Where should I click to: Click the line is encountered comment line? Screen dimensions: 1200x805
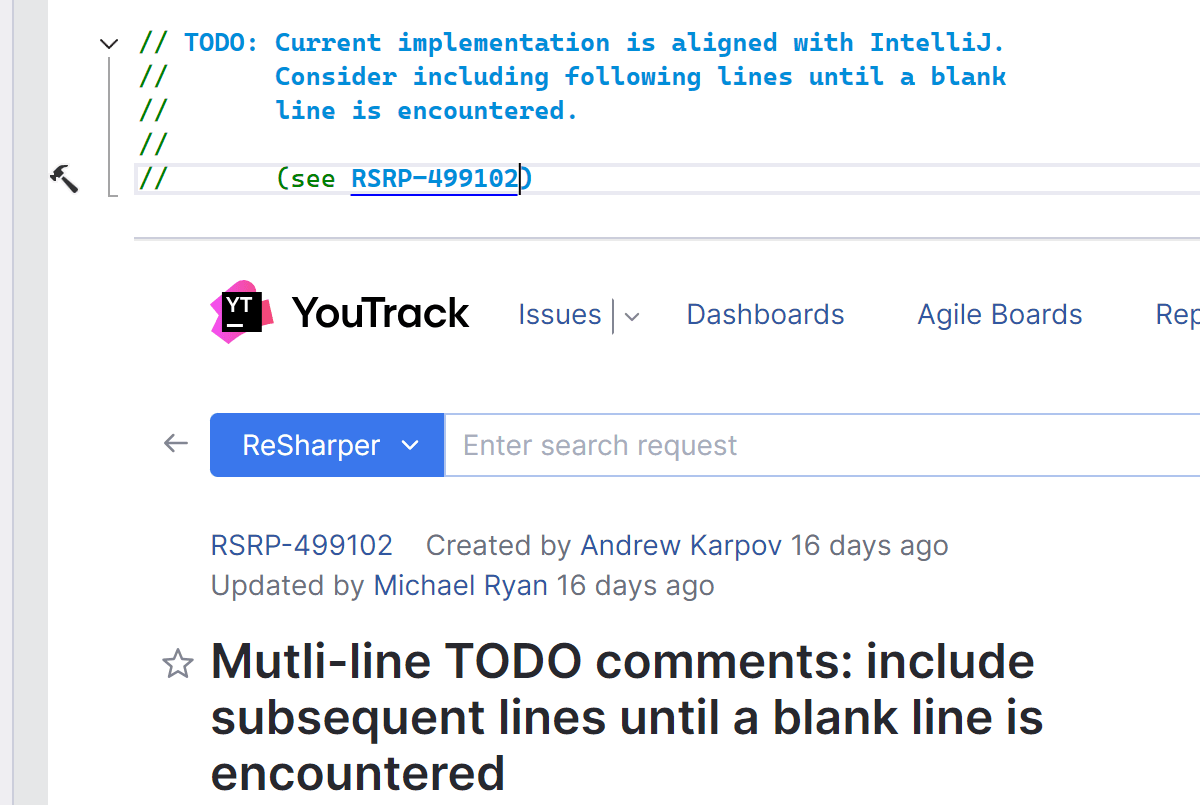click(427, 111)
